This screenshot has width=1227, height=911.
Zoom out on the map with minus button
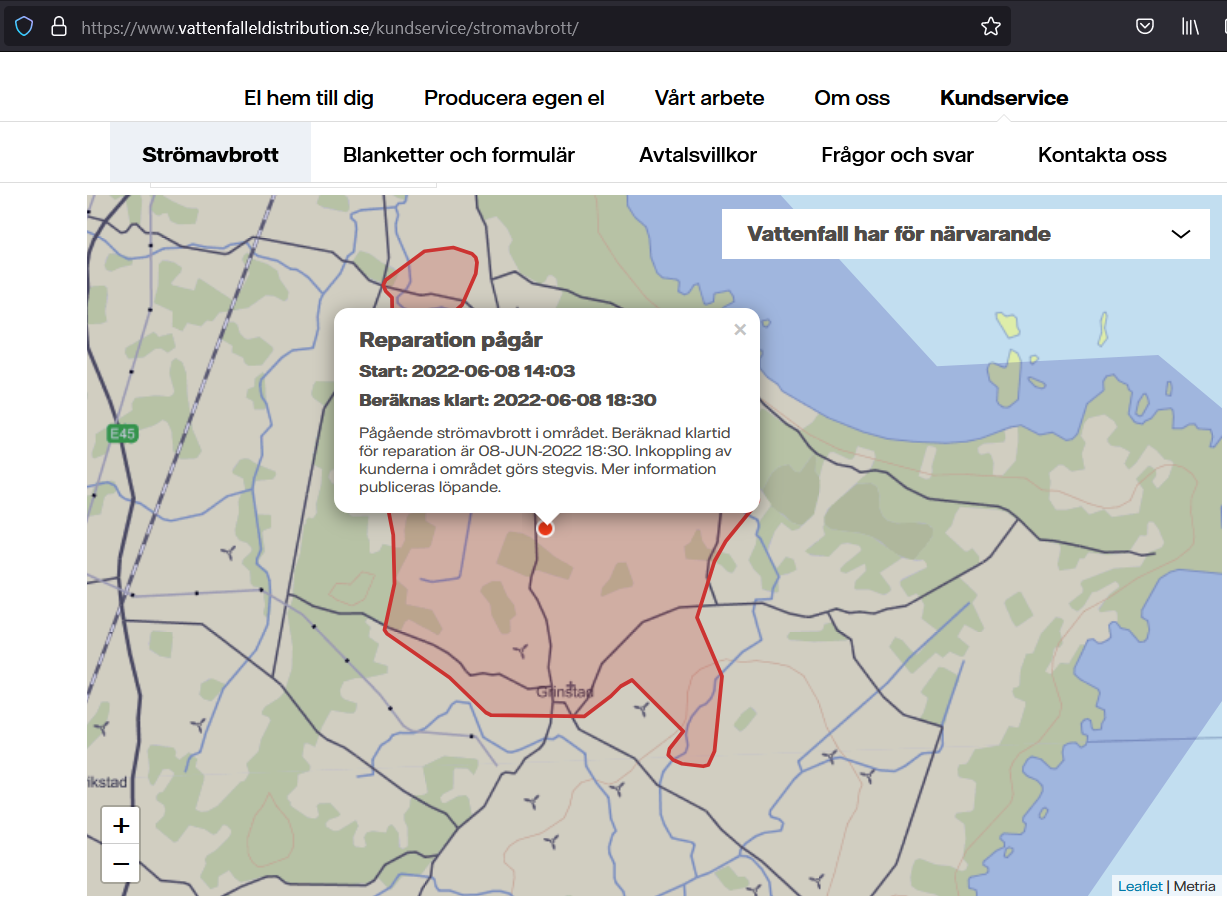point(121,864)
